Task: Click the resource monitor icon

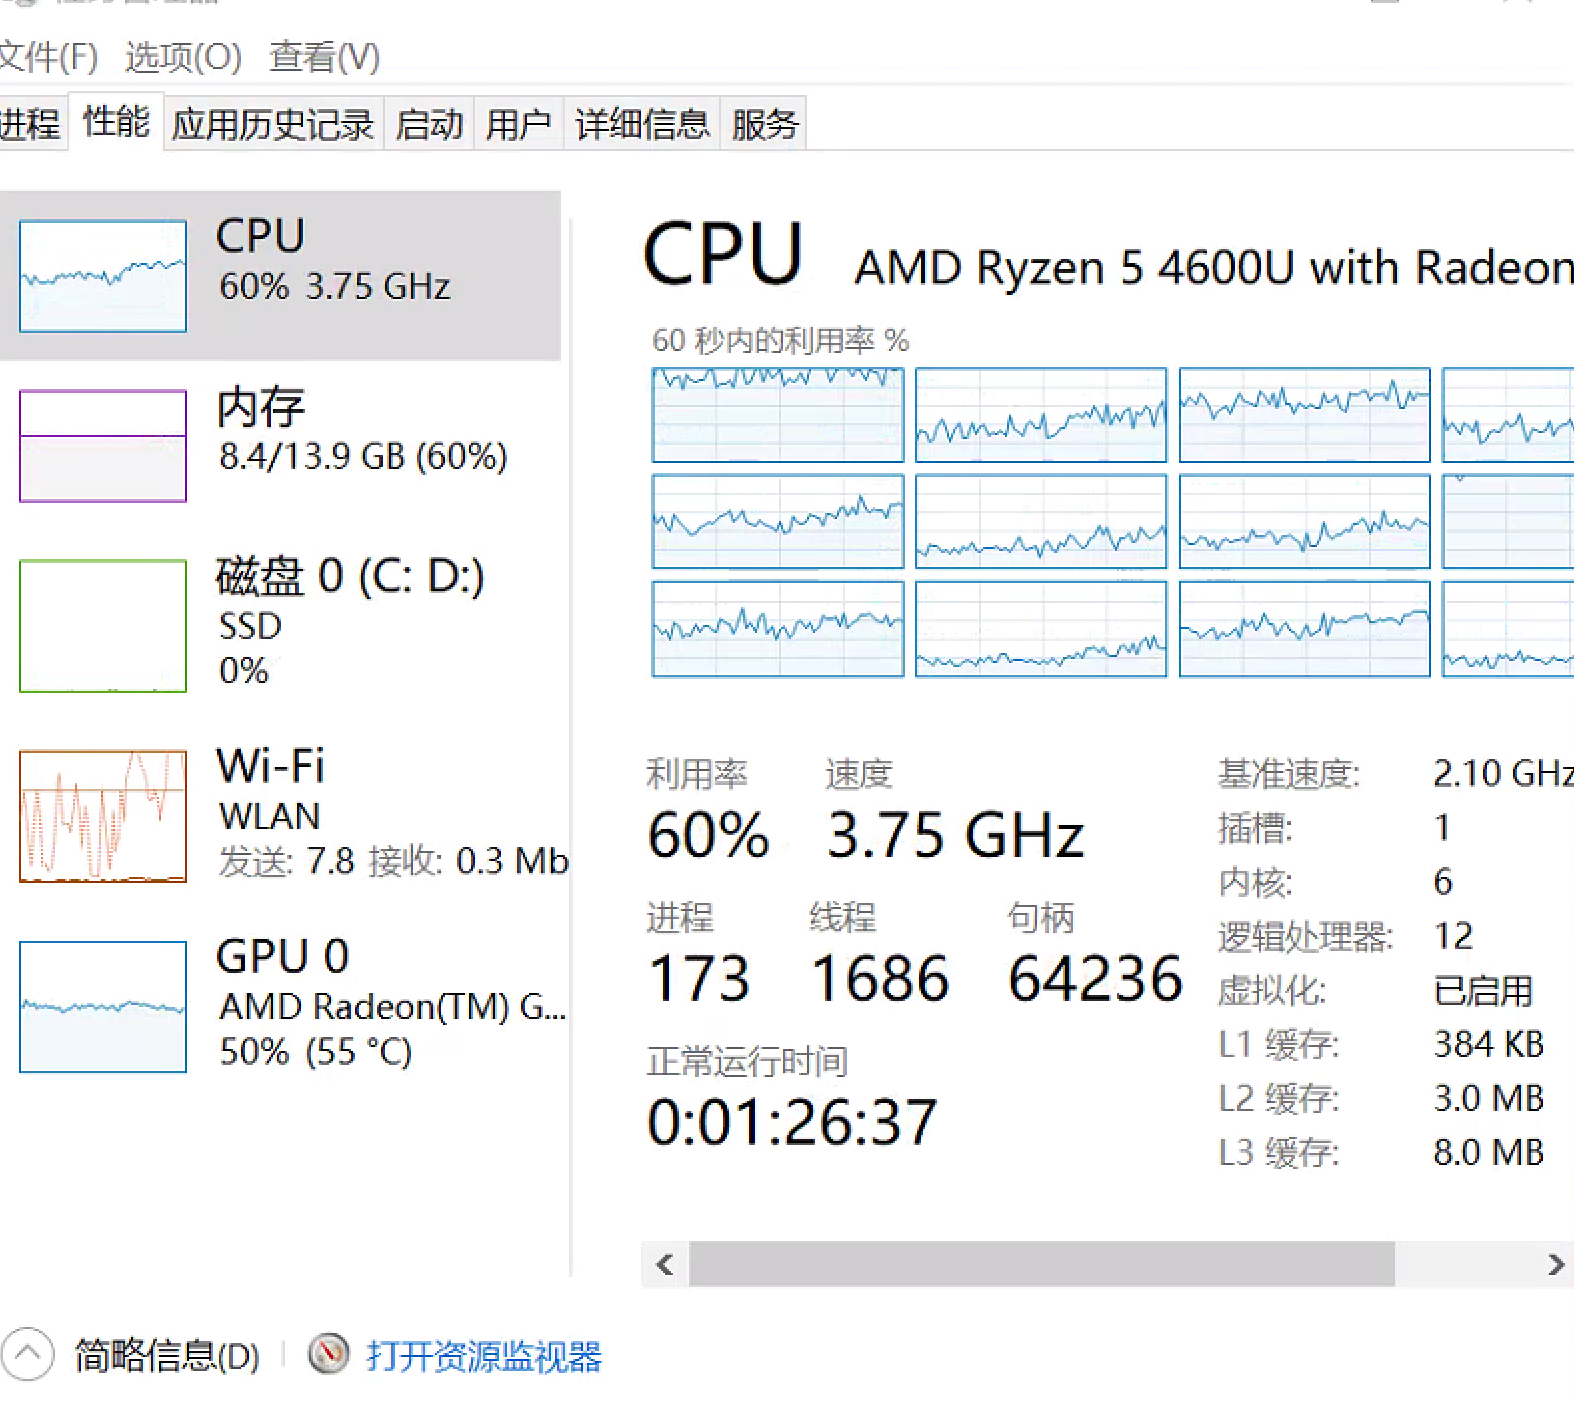Action: pyautogui.click(x=328, y=1355)
